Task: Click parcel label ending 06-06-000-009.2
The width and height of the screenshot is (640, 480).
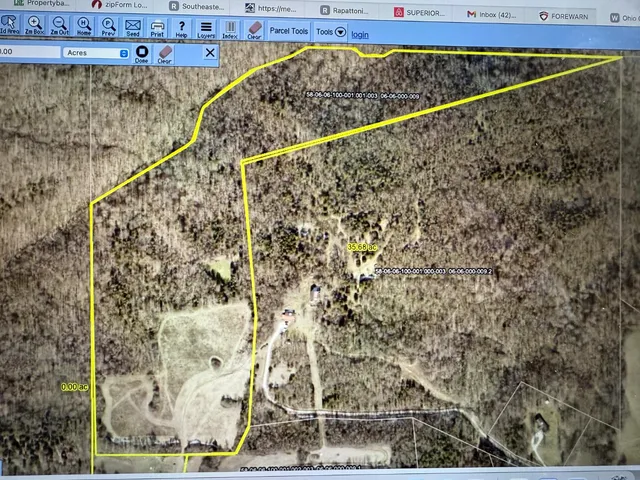Action: click(433, 271)
